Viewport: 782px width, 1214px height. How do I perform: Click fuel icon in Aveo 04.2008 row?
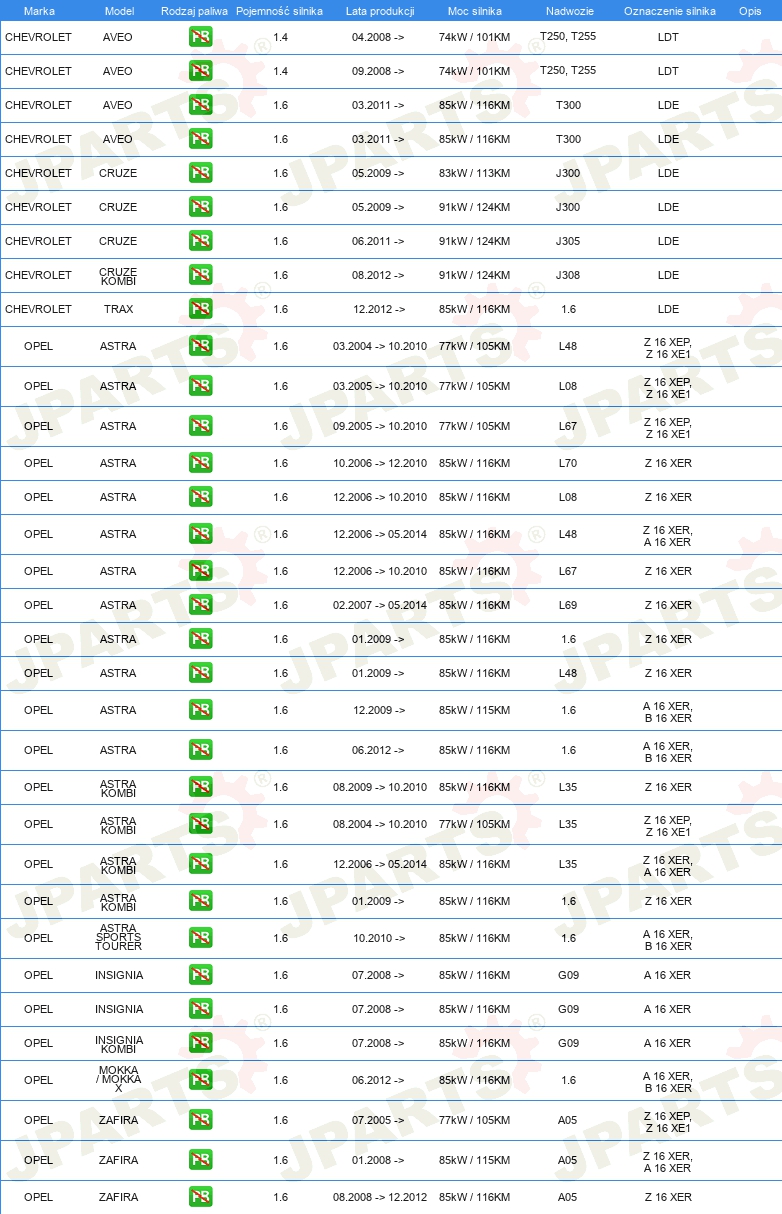tap(200, 37)
